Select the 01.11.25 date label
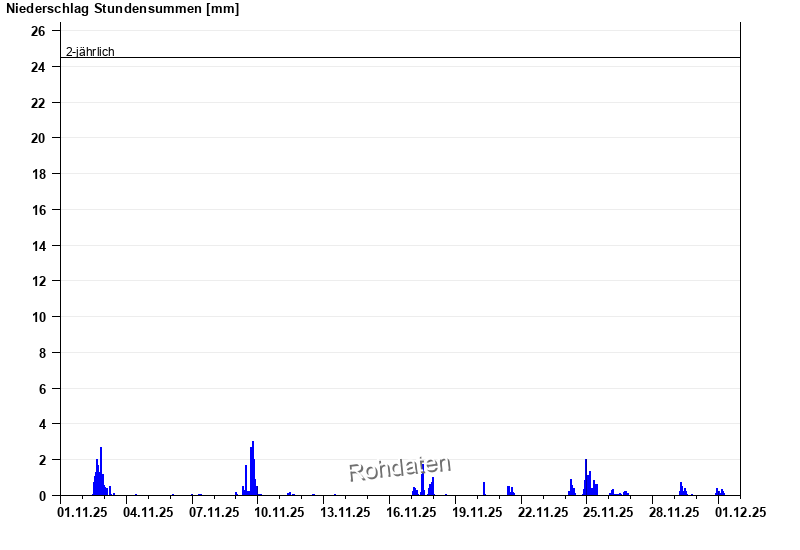800x550 pixels. tap(82, 513)
